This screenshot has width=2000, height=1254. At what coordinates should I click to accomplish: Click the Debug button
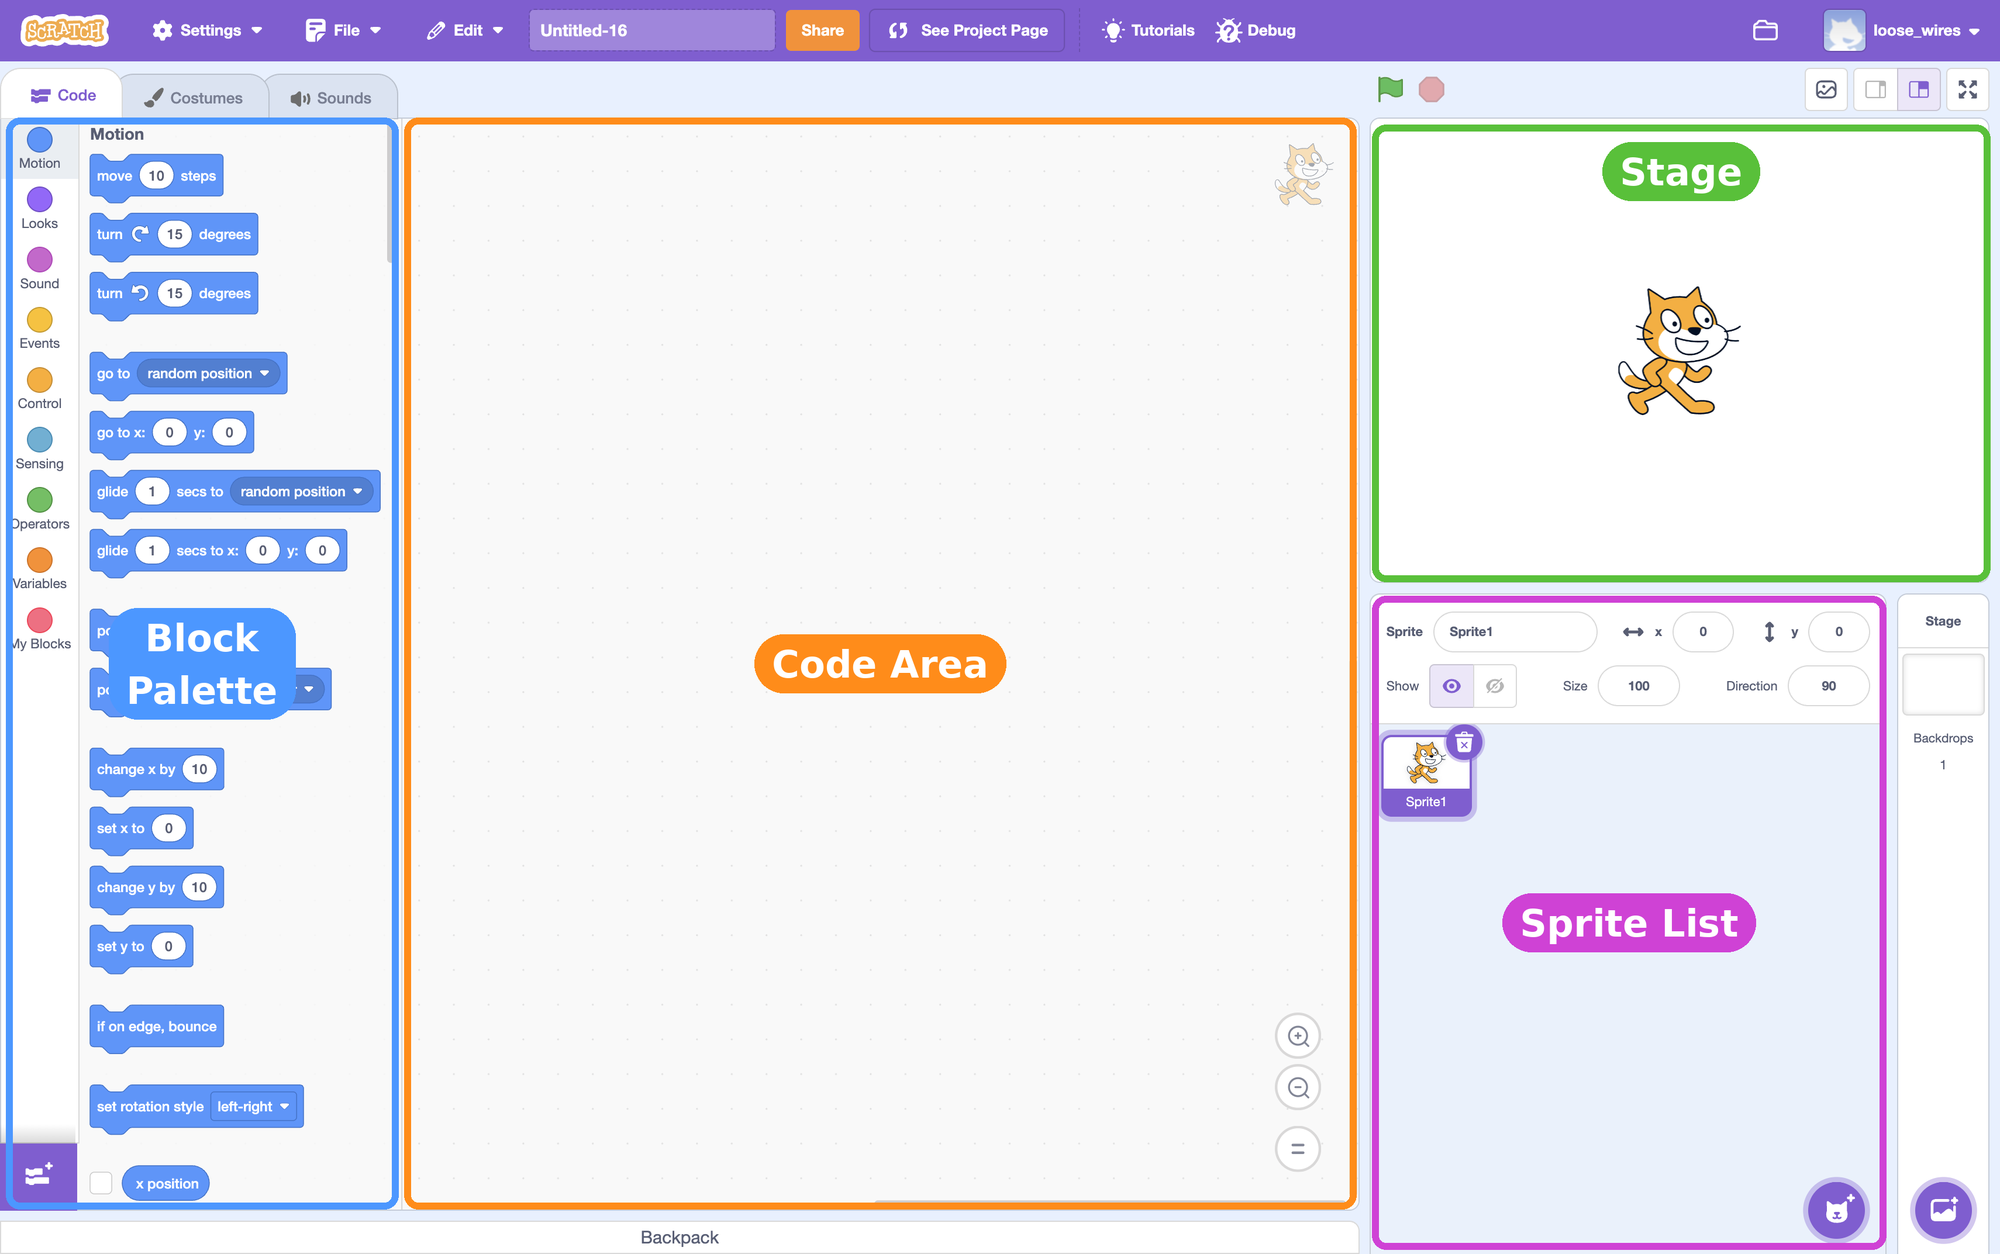pyautogui.click(x=1256, y=30)
